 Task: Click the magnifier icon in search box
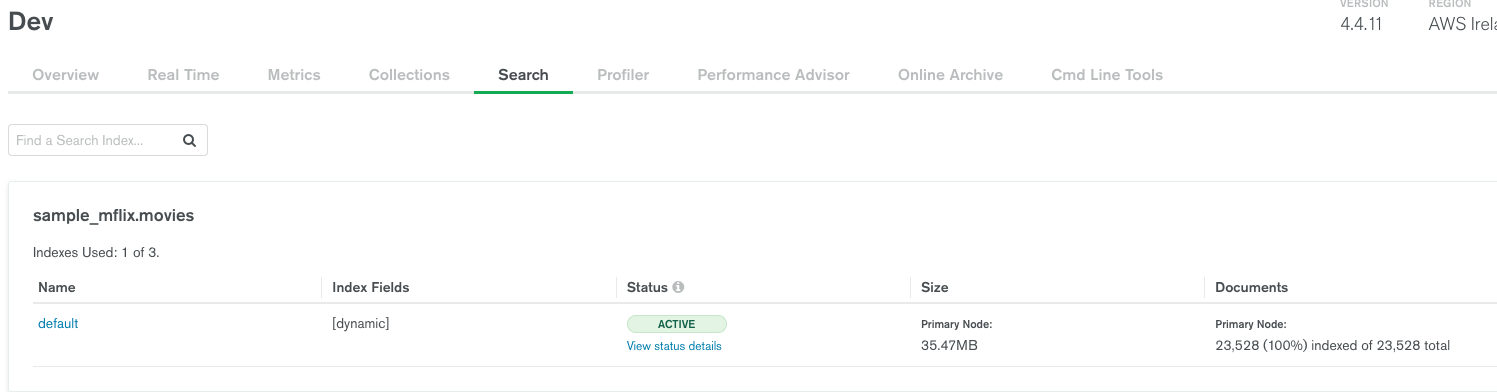[x=189, y=141]
